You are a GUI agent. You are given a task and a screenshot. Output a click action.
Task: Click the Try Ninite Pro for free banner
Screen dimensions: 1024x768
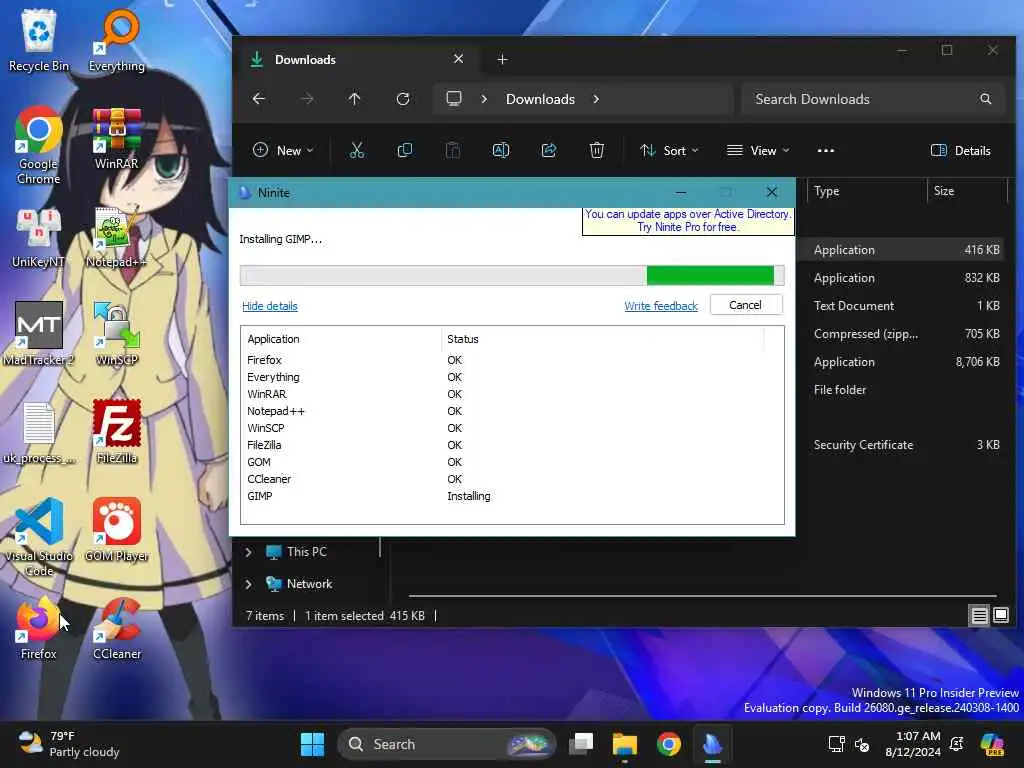[x=688, y=221]
